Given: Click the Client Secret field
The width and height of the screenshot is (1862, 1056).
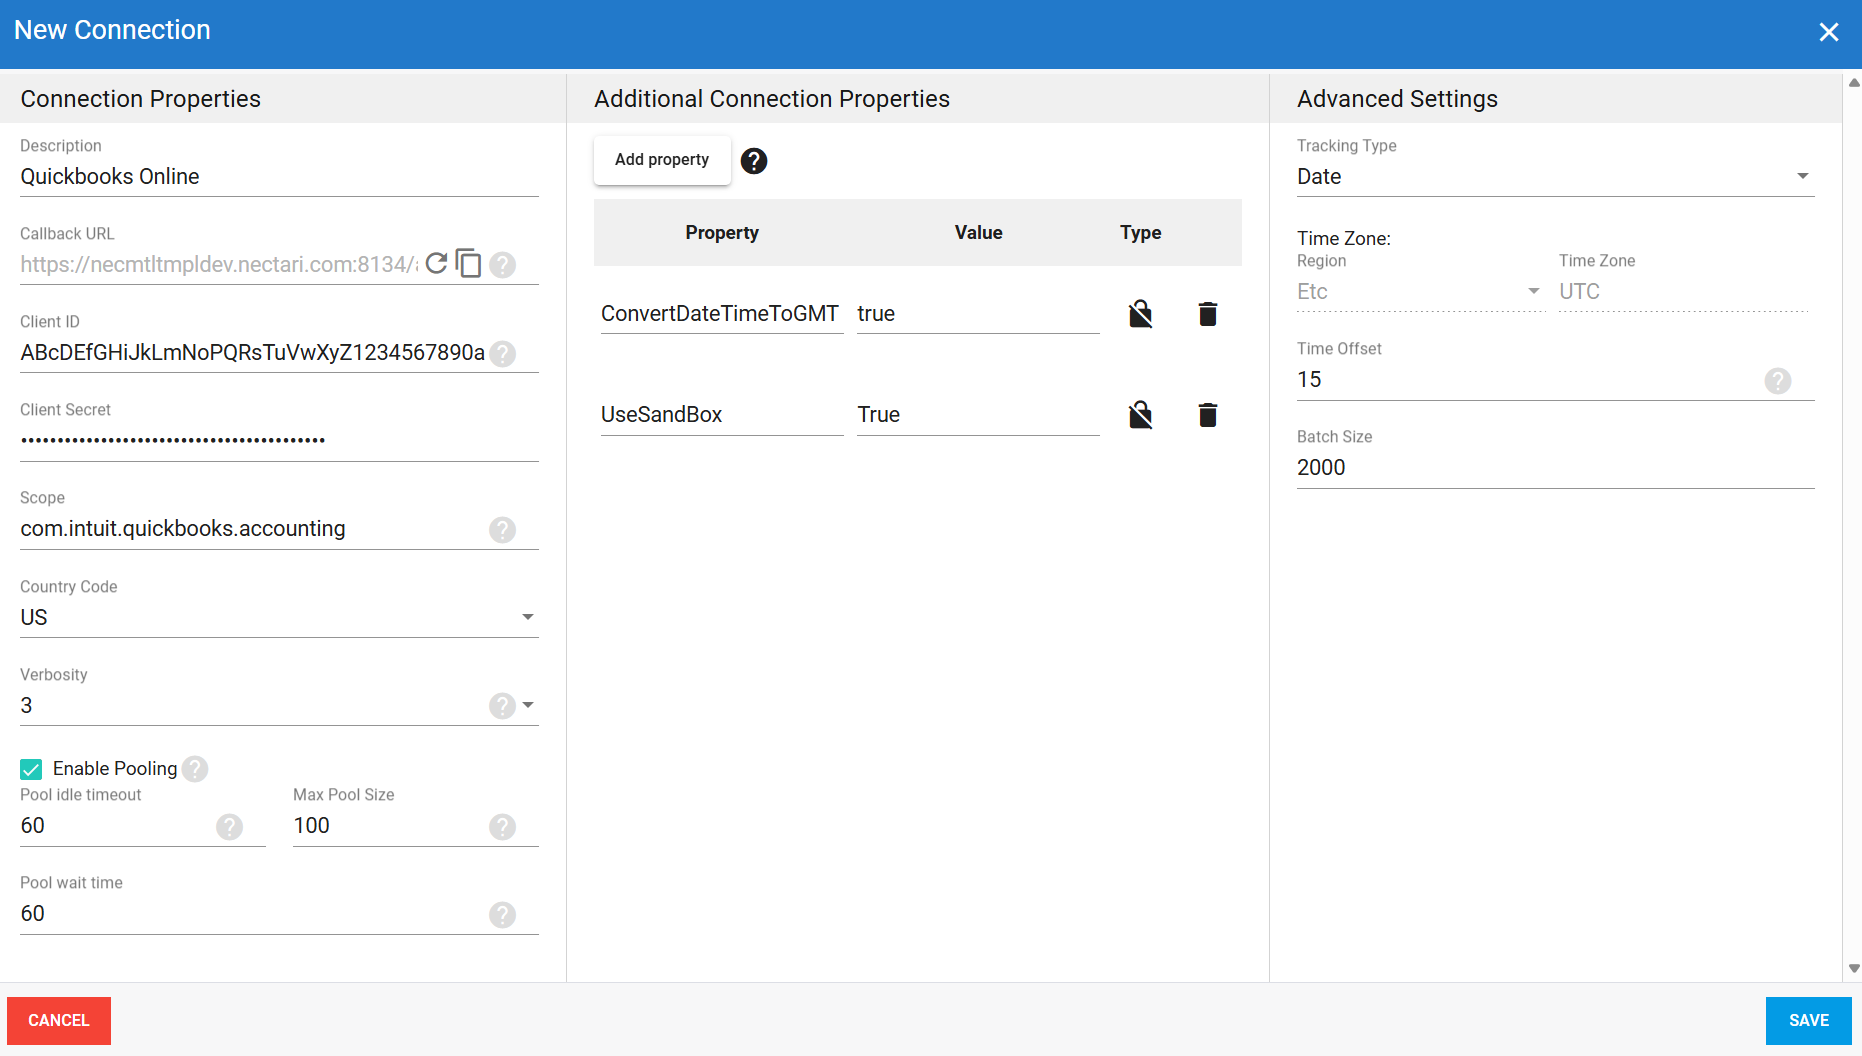Looking at the screenshot, I should coord(279,441).
